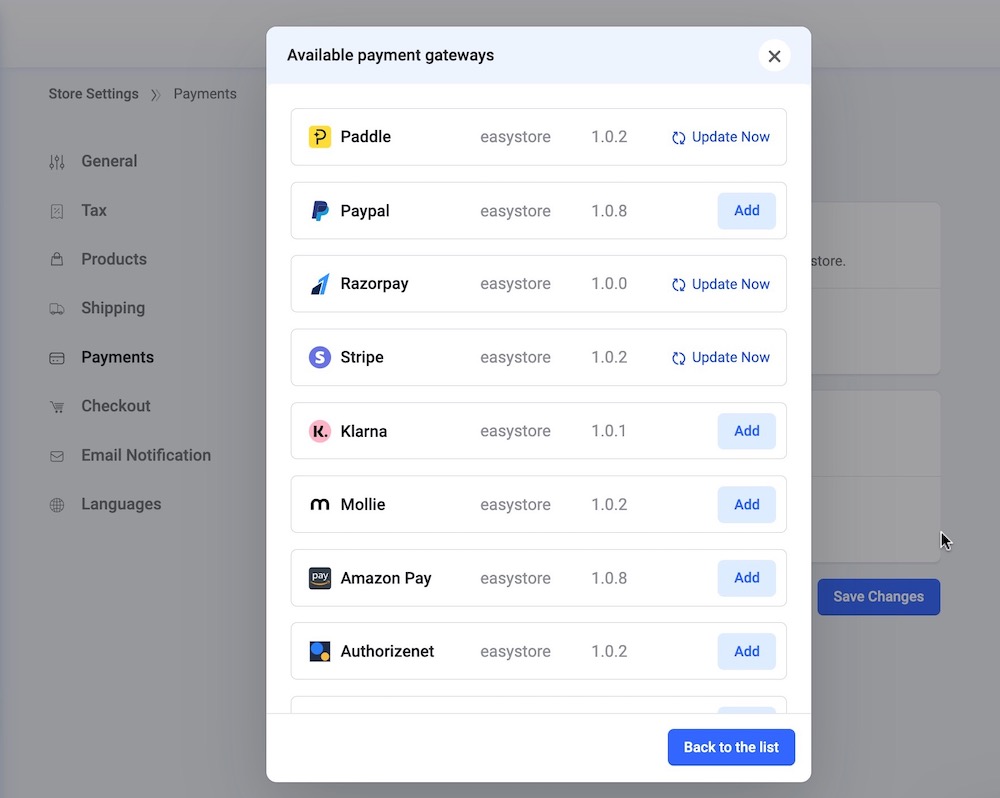Open Email Notification settings
Screen dimensions: 1000x798
145,455
